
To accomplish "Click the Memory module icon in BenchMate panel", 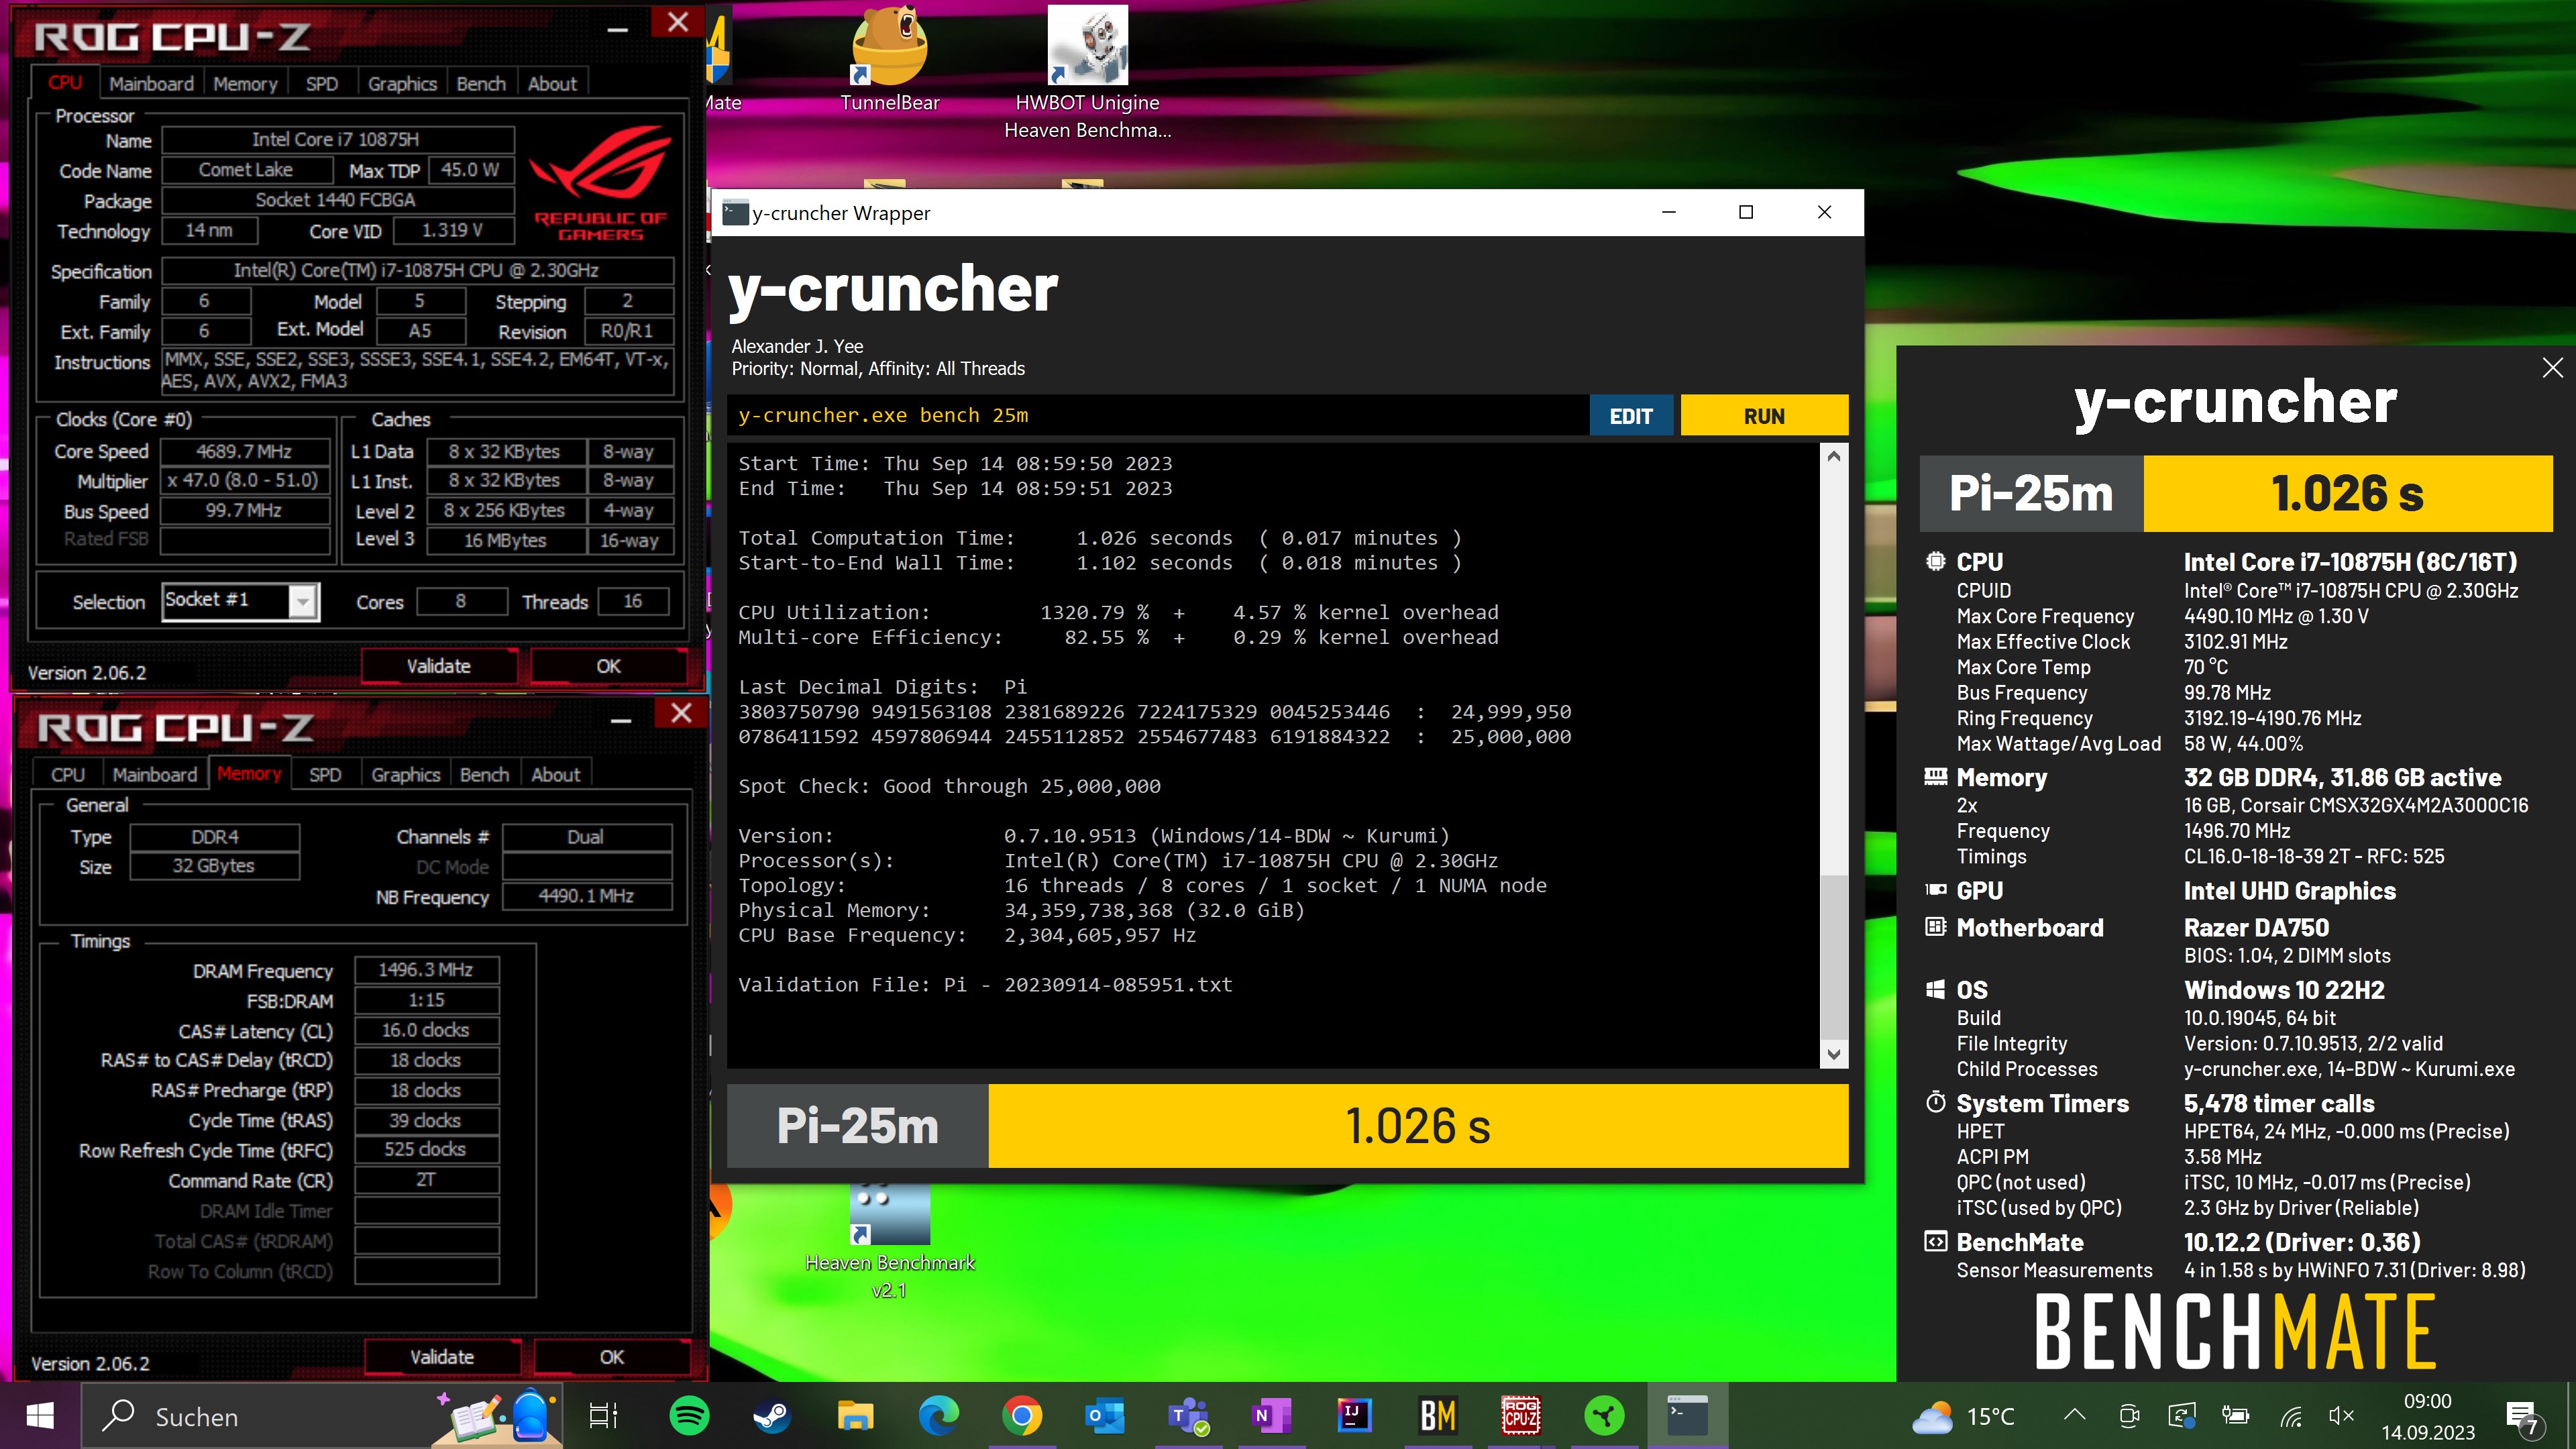I will (x=1935, y=777).
